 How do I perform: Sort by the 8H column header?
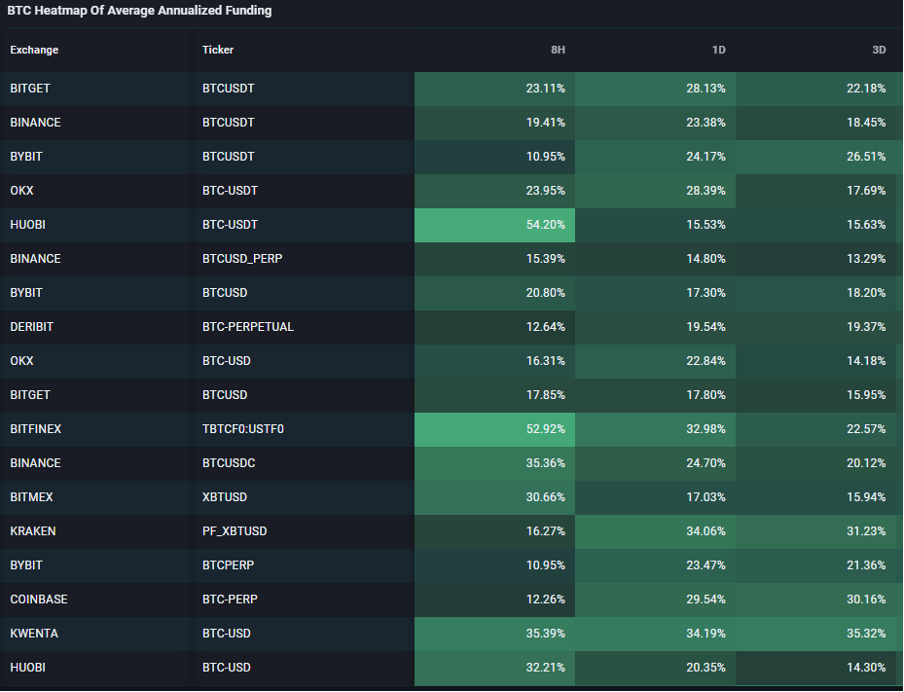coord(558,50)
